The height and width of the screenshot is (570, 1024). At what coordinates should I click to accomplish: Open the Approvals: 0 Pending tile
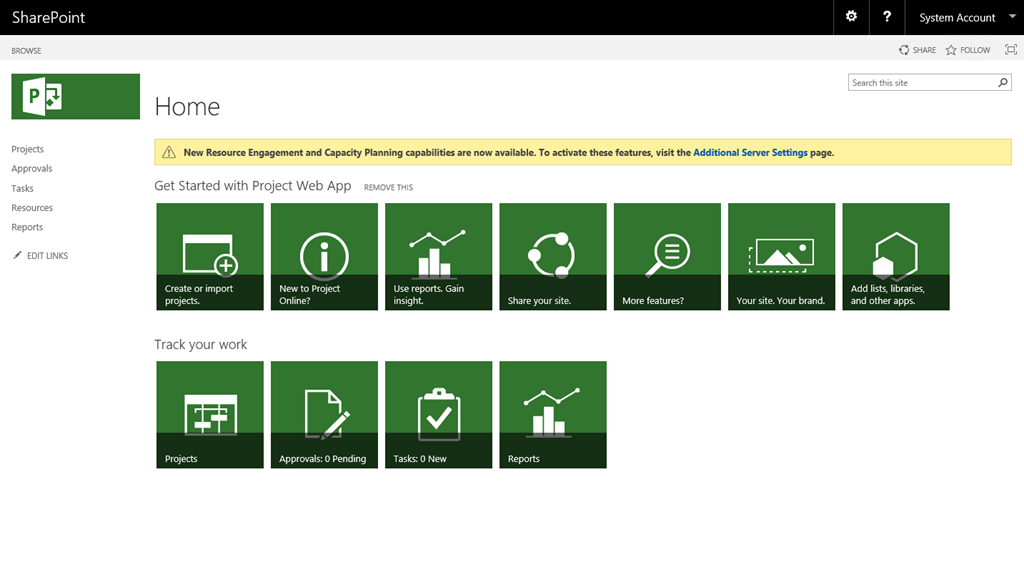[x=324, y=414]
